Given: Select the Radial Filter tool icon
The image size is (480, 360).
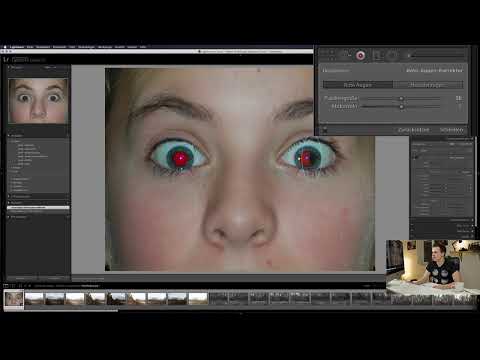Looking at the screenshot, I should point(392,55).
